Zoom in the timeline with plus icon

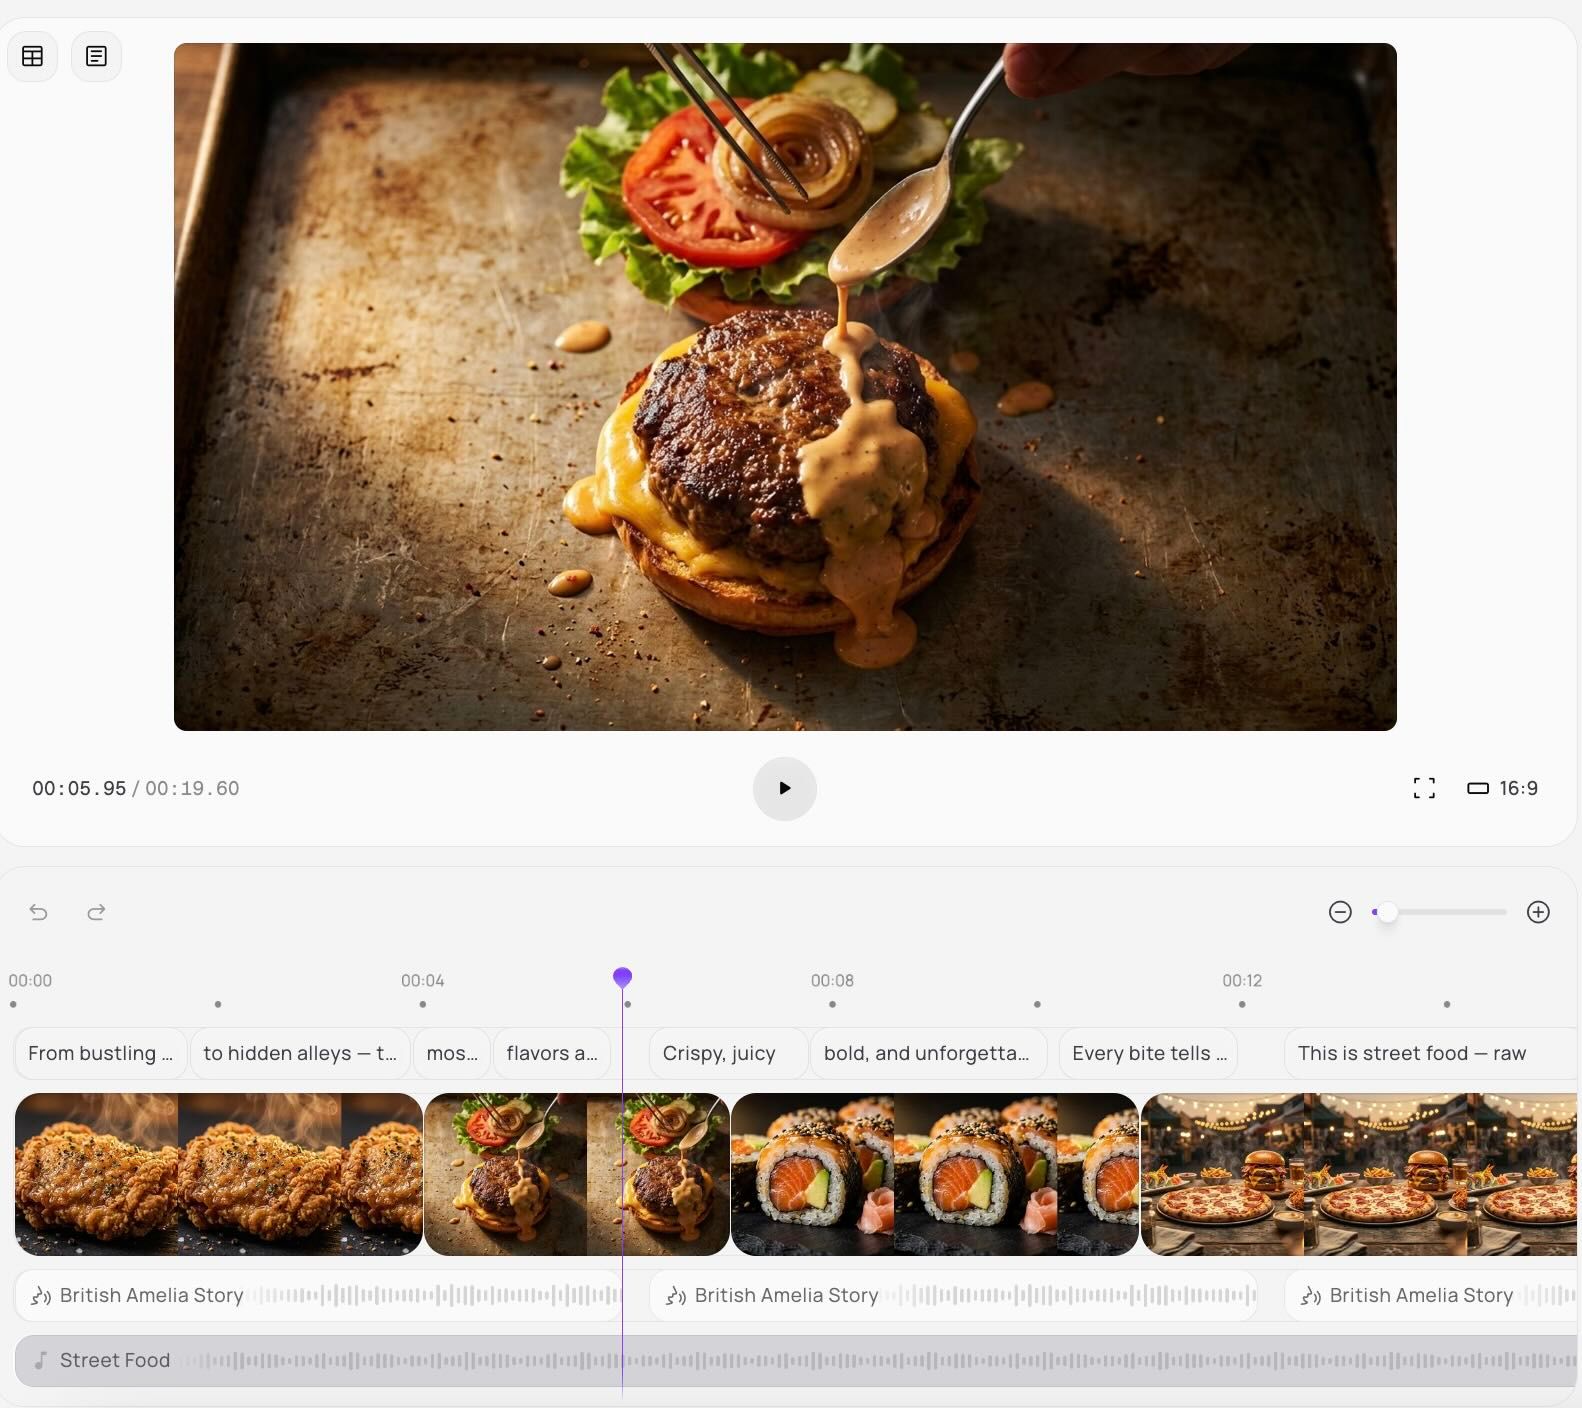[1538, 912]
